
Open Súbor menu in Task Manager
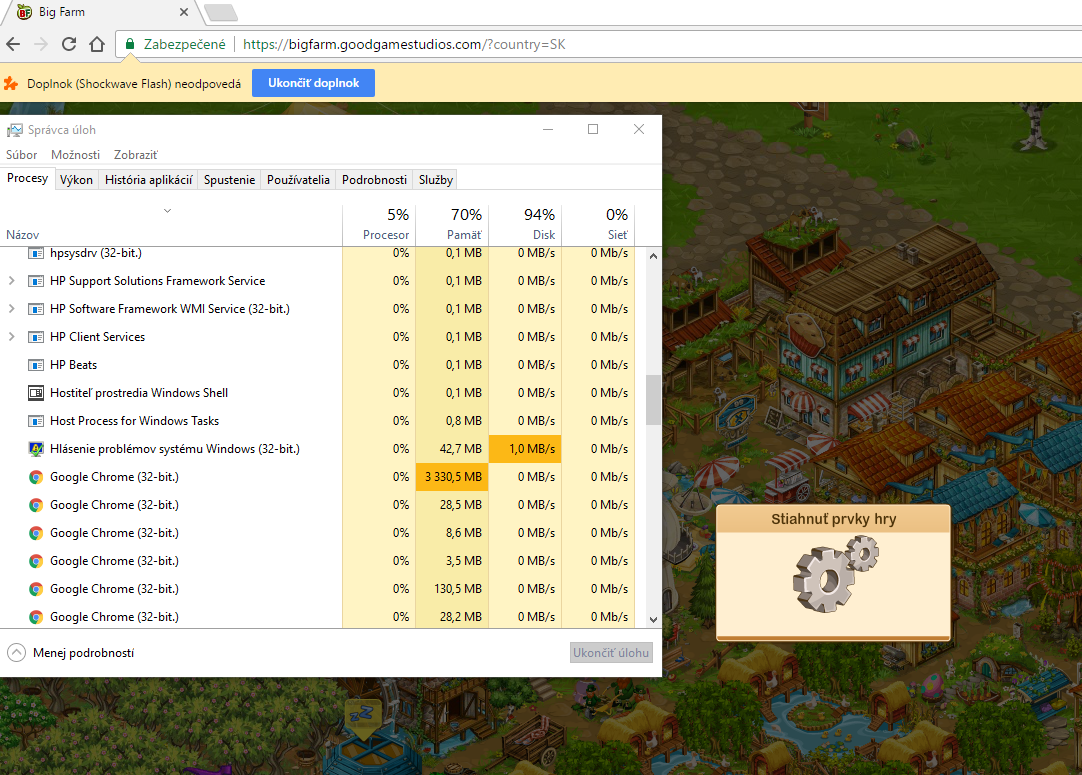click(x=21, y=155)
